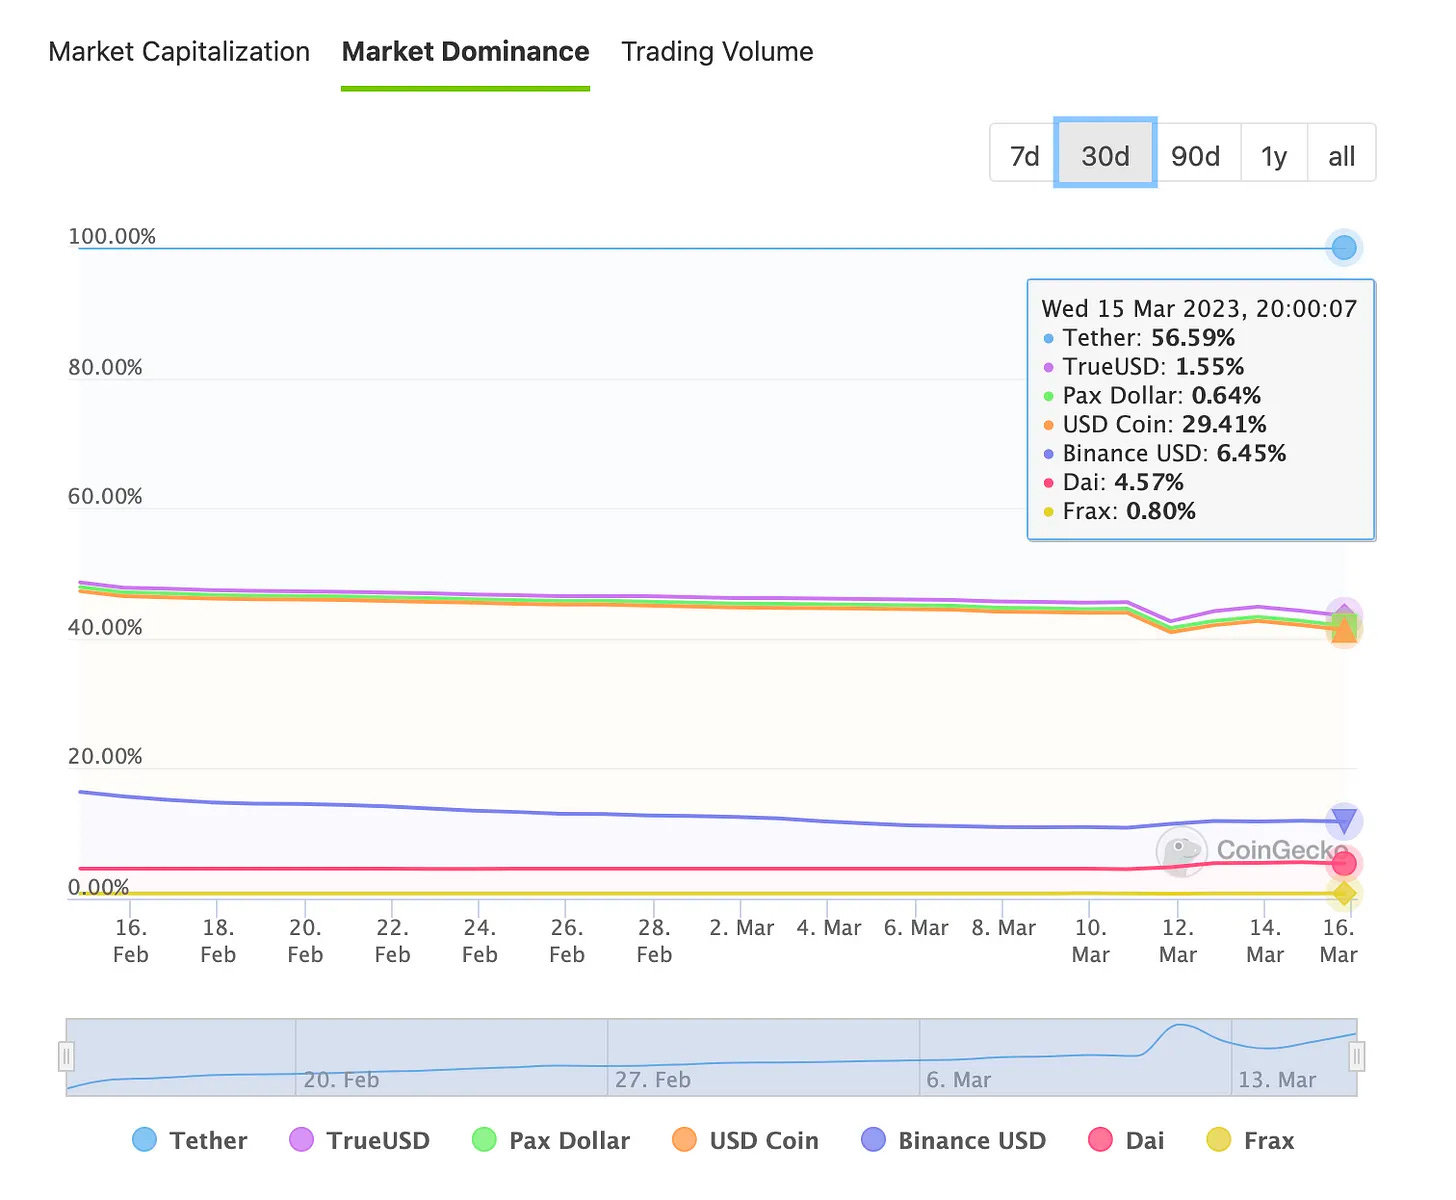
Task: Choose the 1y time range
Action: point(1273,156)
